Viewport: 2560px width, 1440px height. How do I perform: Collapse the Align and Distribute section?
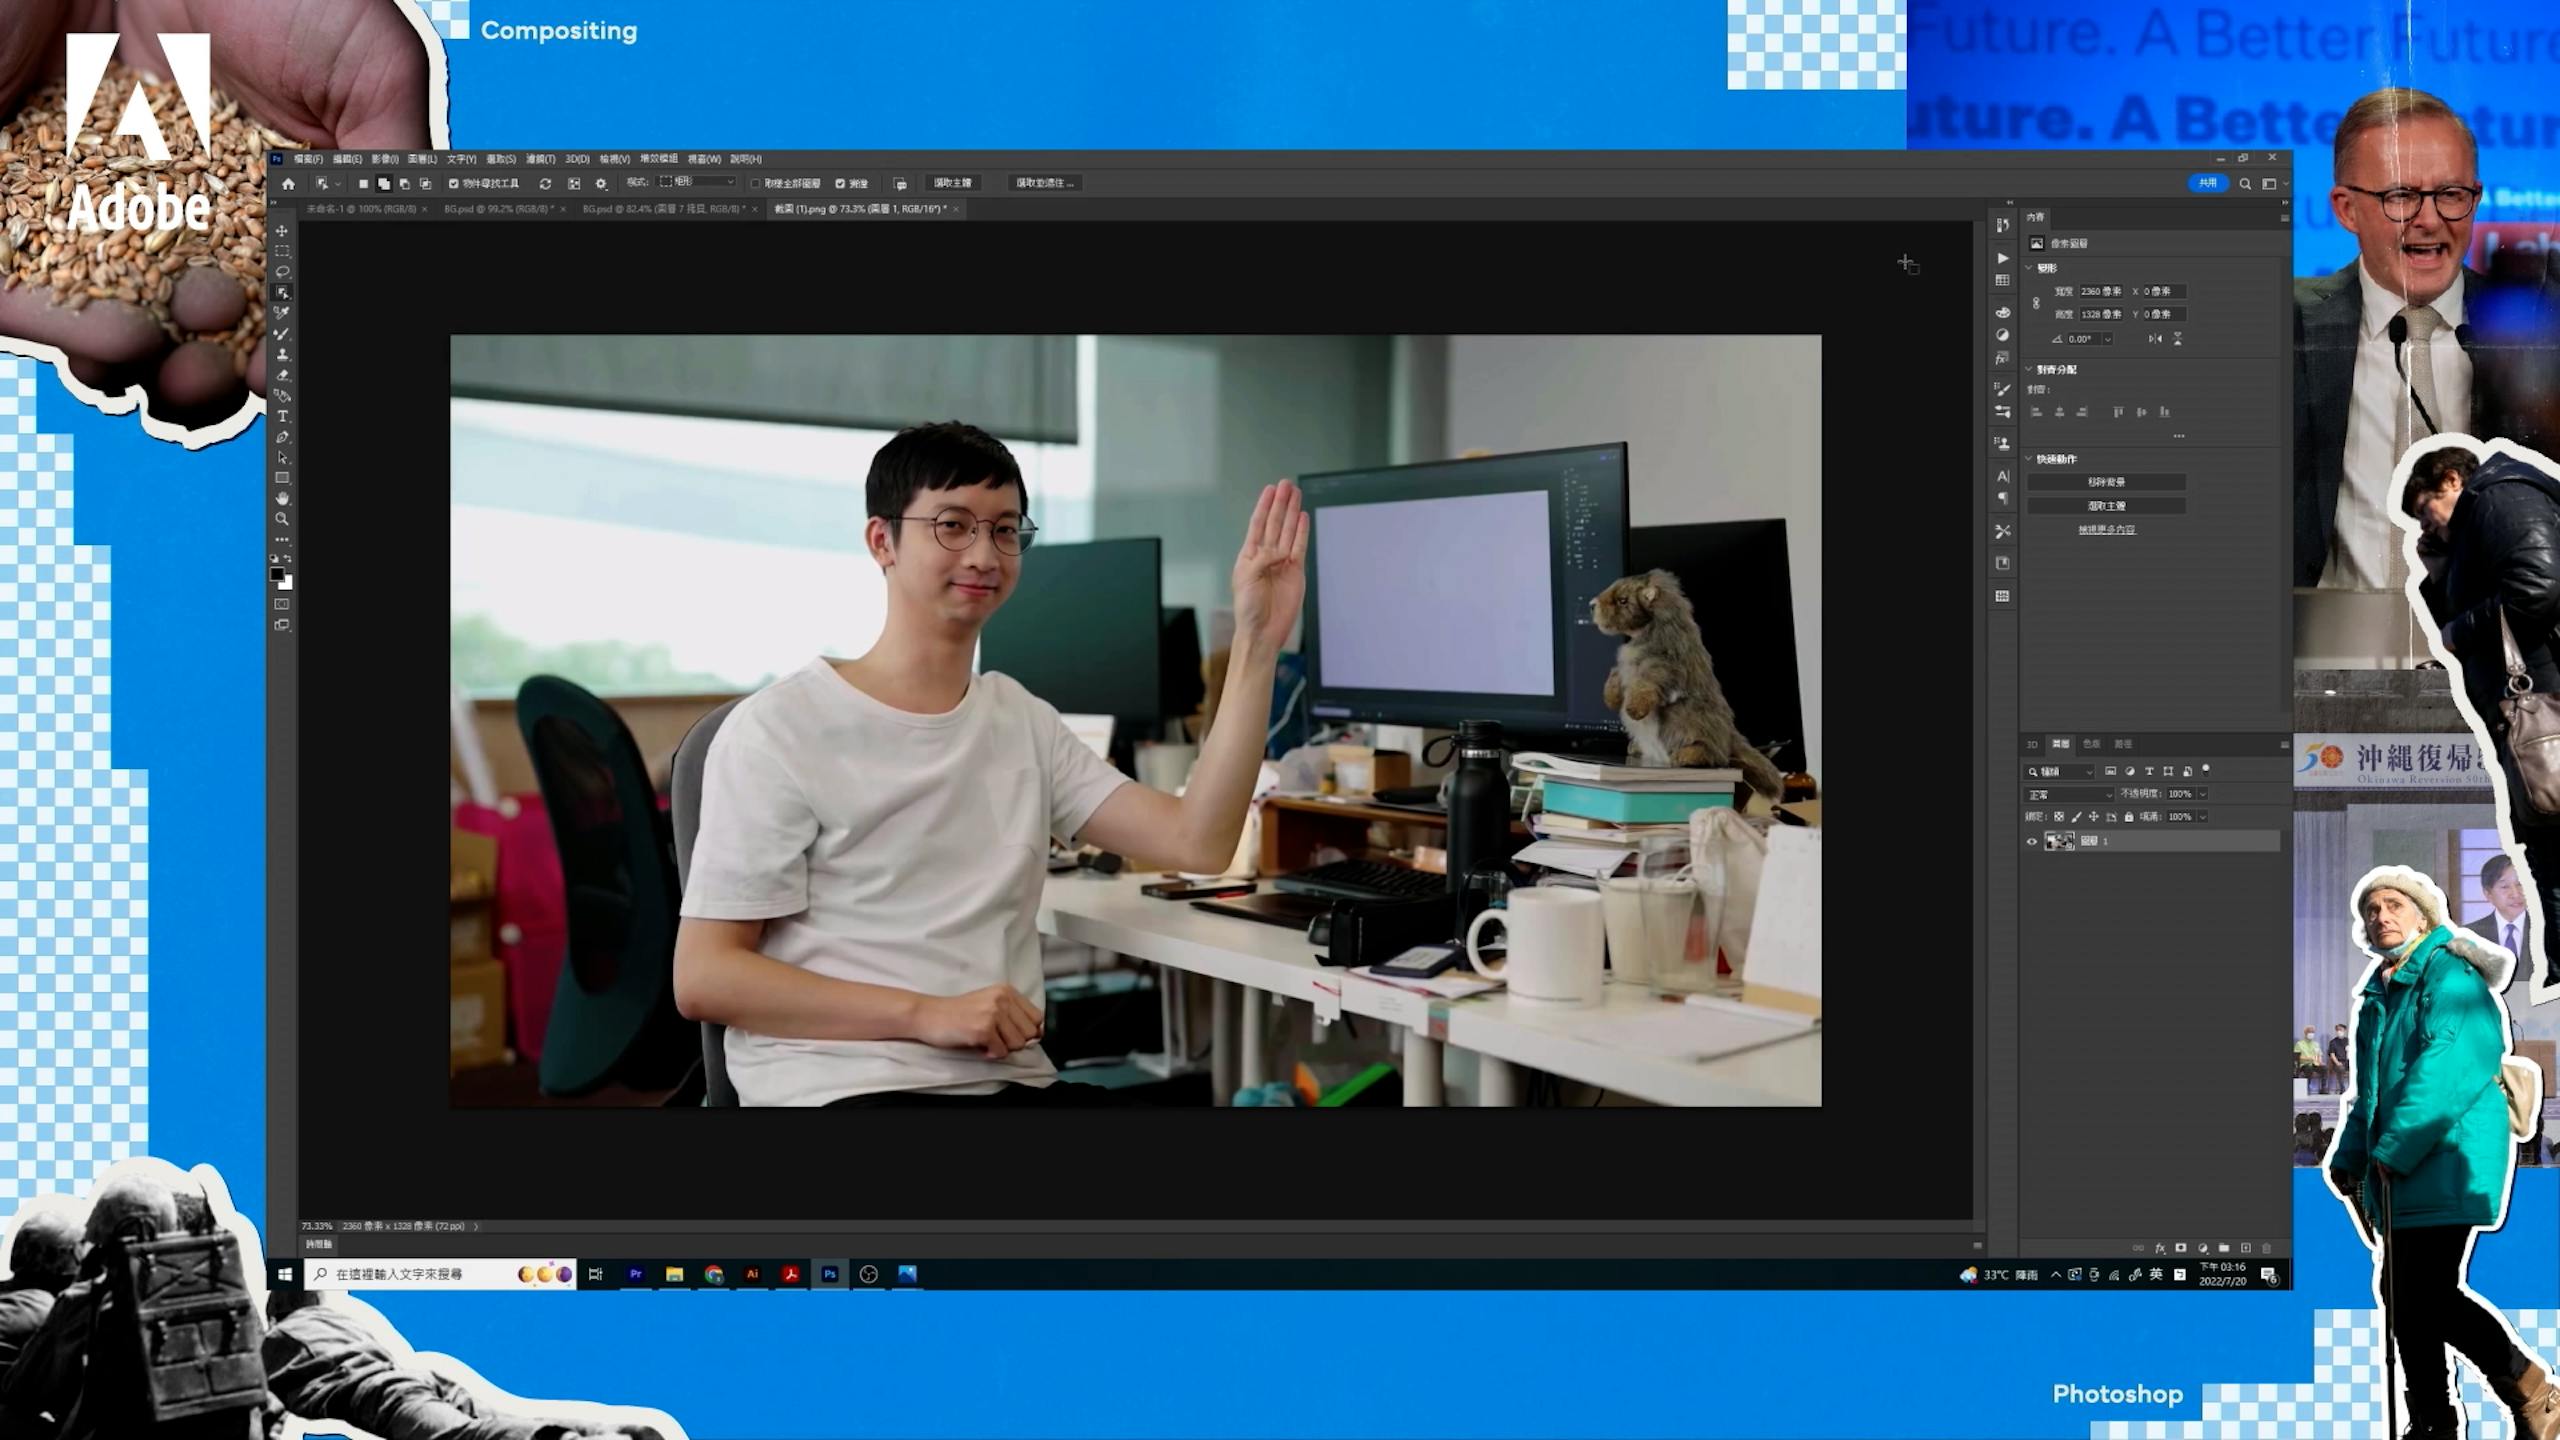click(x=2029, y=370)
